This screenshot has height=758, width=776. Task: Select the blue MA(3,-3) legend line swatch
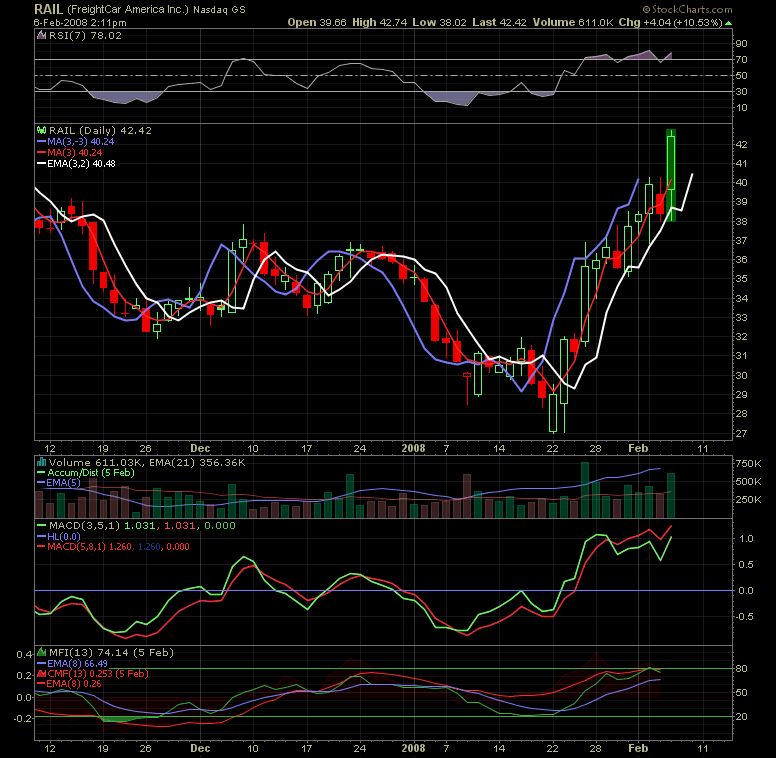42,142
